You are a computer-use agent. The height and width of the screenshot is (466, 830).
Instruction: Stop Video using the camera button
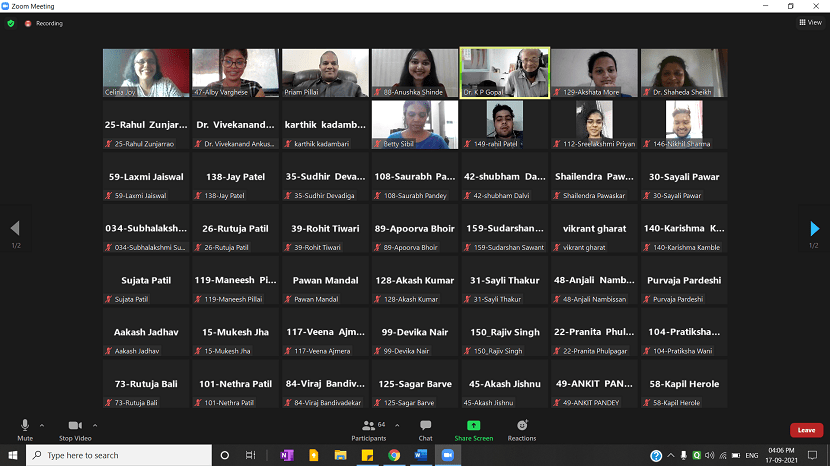click(74, 426)
